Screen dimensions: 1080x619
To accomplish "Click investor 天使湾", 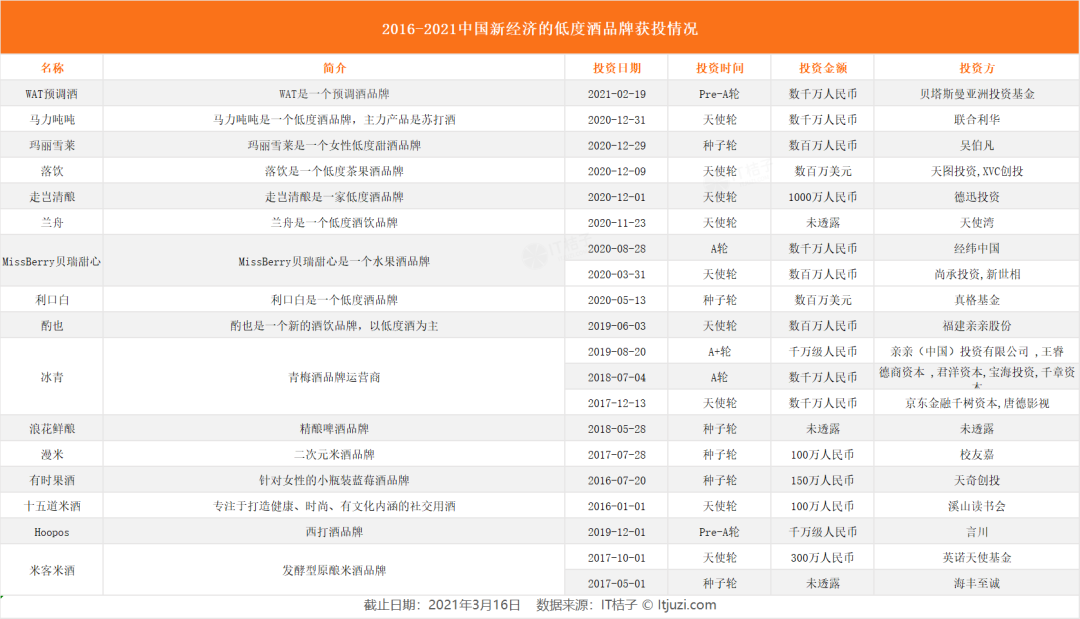I will click(977, 223).
